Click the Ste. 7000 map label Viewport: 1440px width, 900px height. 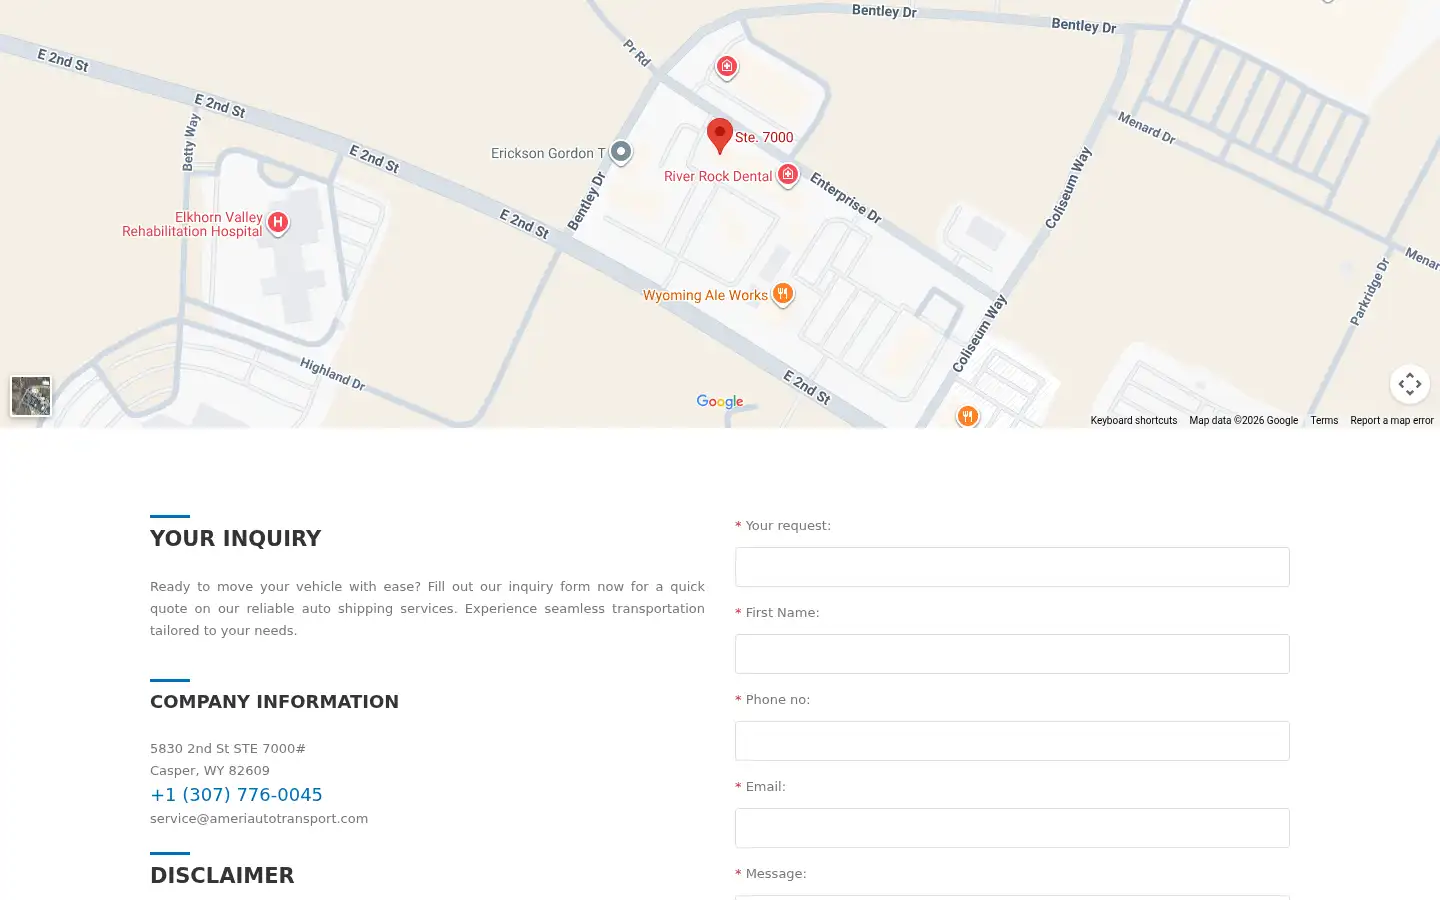[x=764, y=137]
